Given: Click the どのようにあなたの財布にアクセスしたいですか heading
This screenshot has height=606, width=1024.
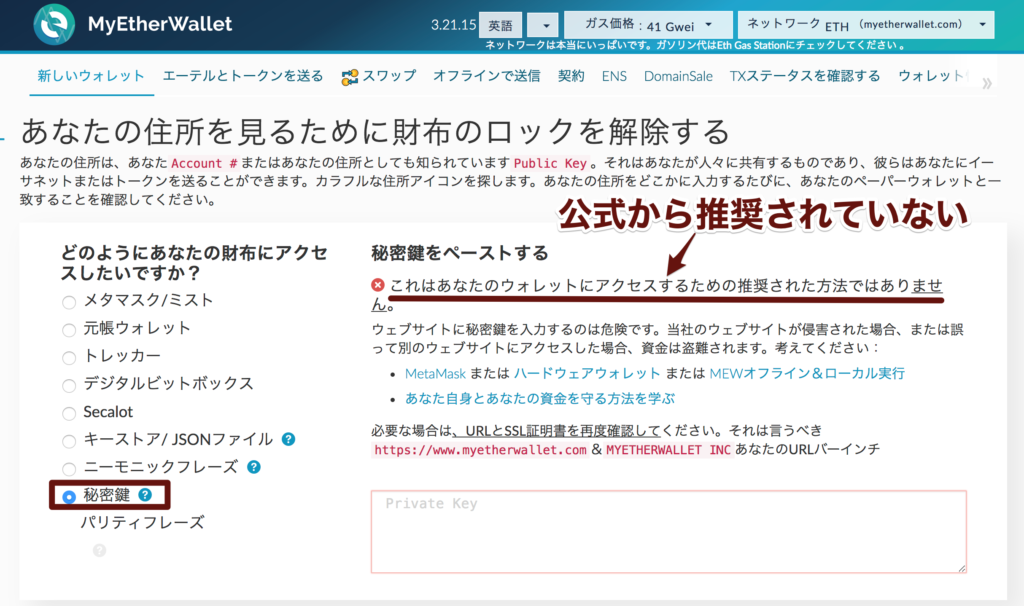Looking at the screenshot, I should (x=194, y=263).
